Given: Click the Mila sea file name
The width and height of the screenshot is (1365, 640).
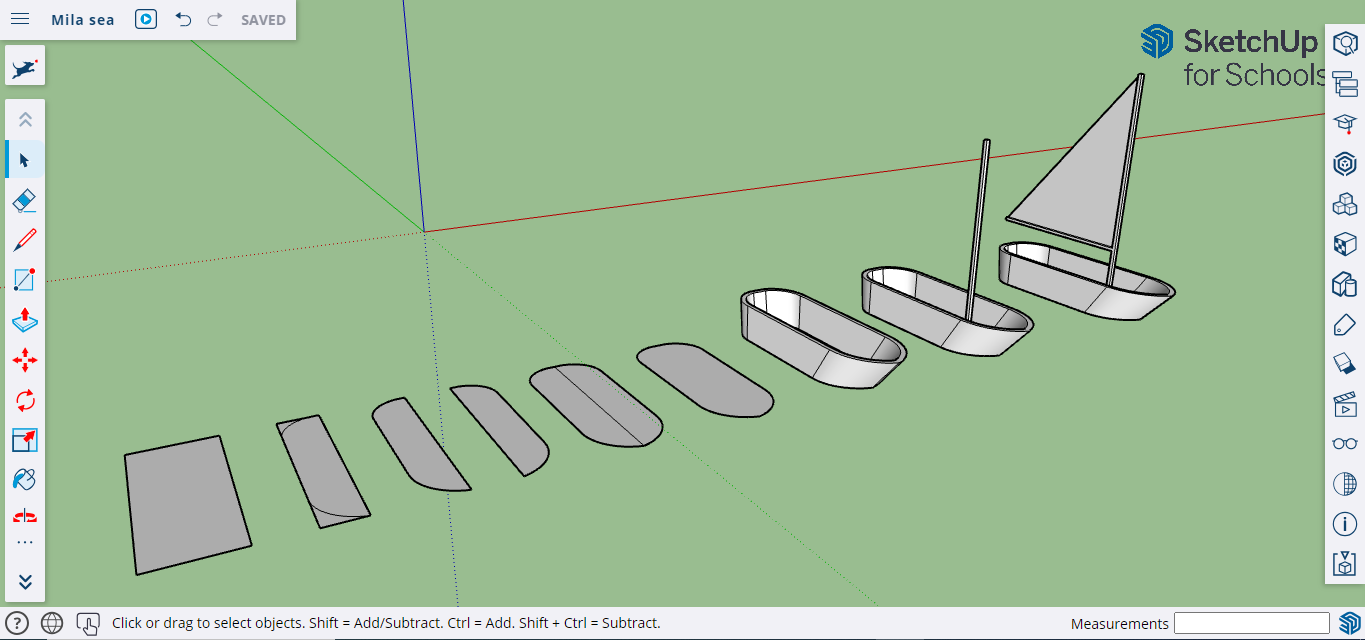Looking at the screenshot, I should 83,20.
